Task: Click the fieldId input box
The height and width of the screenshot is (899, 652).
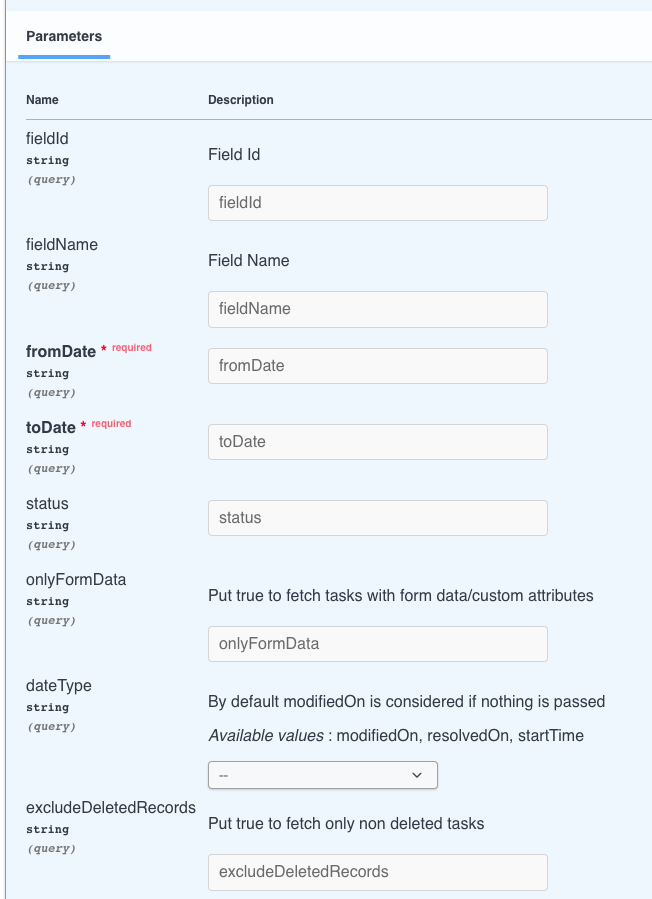Action: (x=377, y=203)
